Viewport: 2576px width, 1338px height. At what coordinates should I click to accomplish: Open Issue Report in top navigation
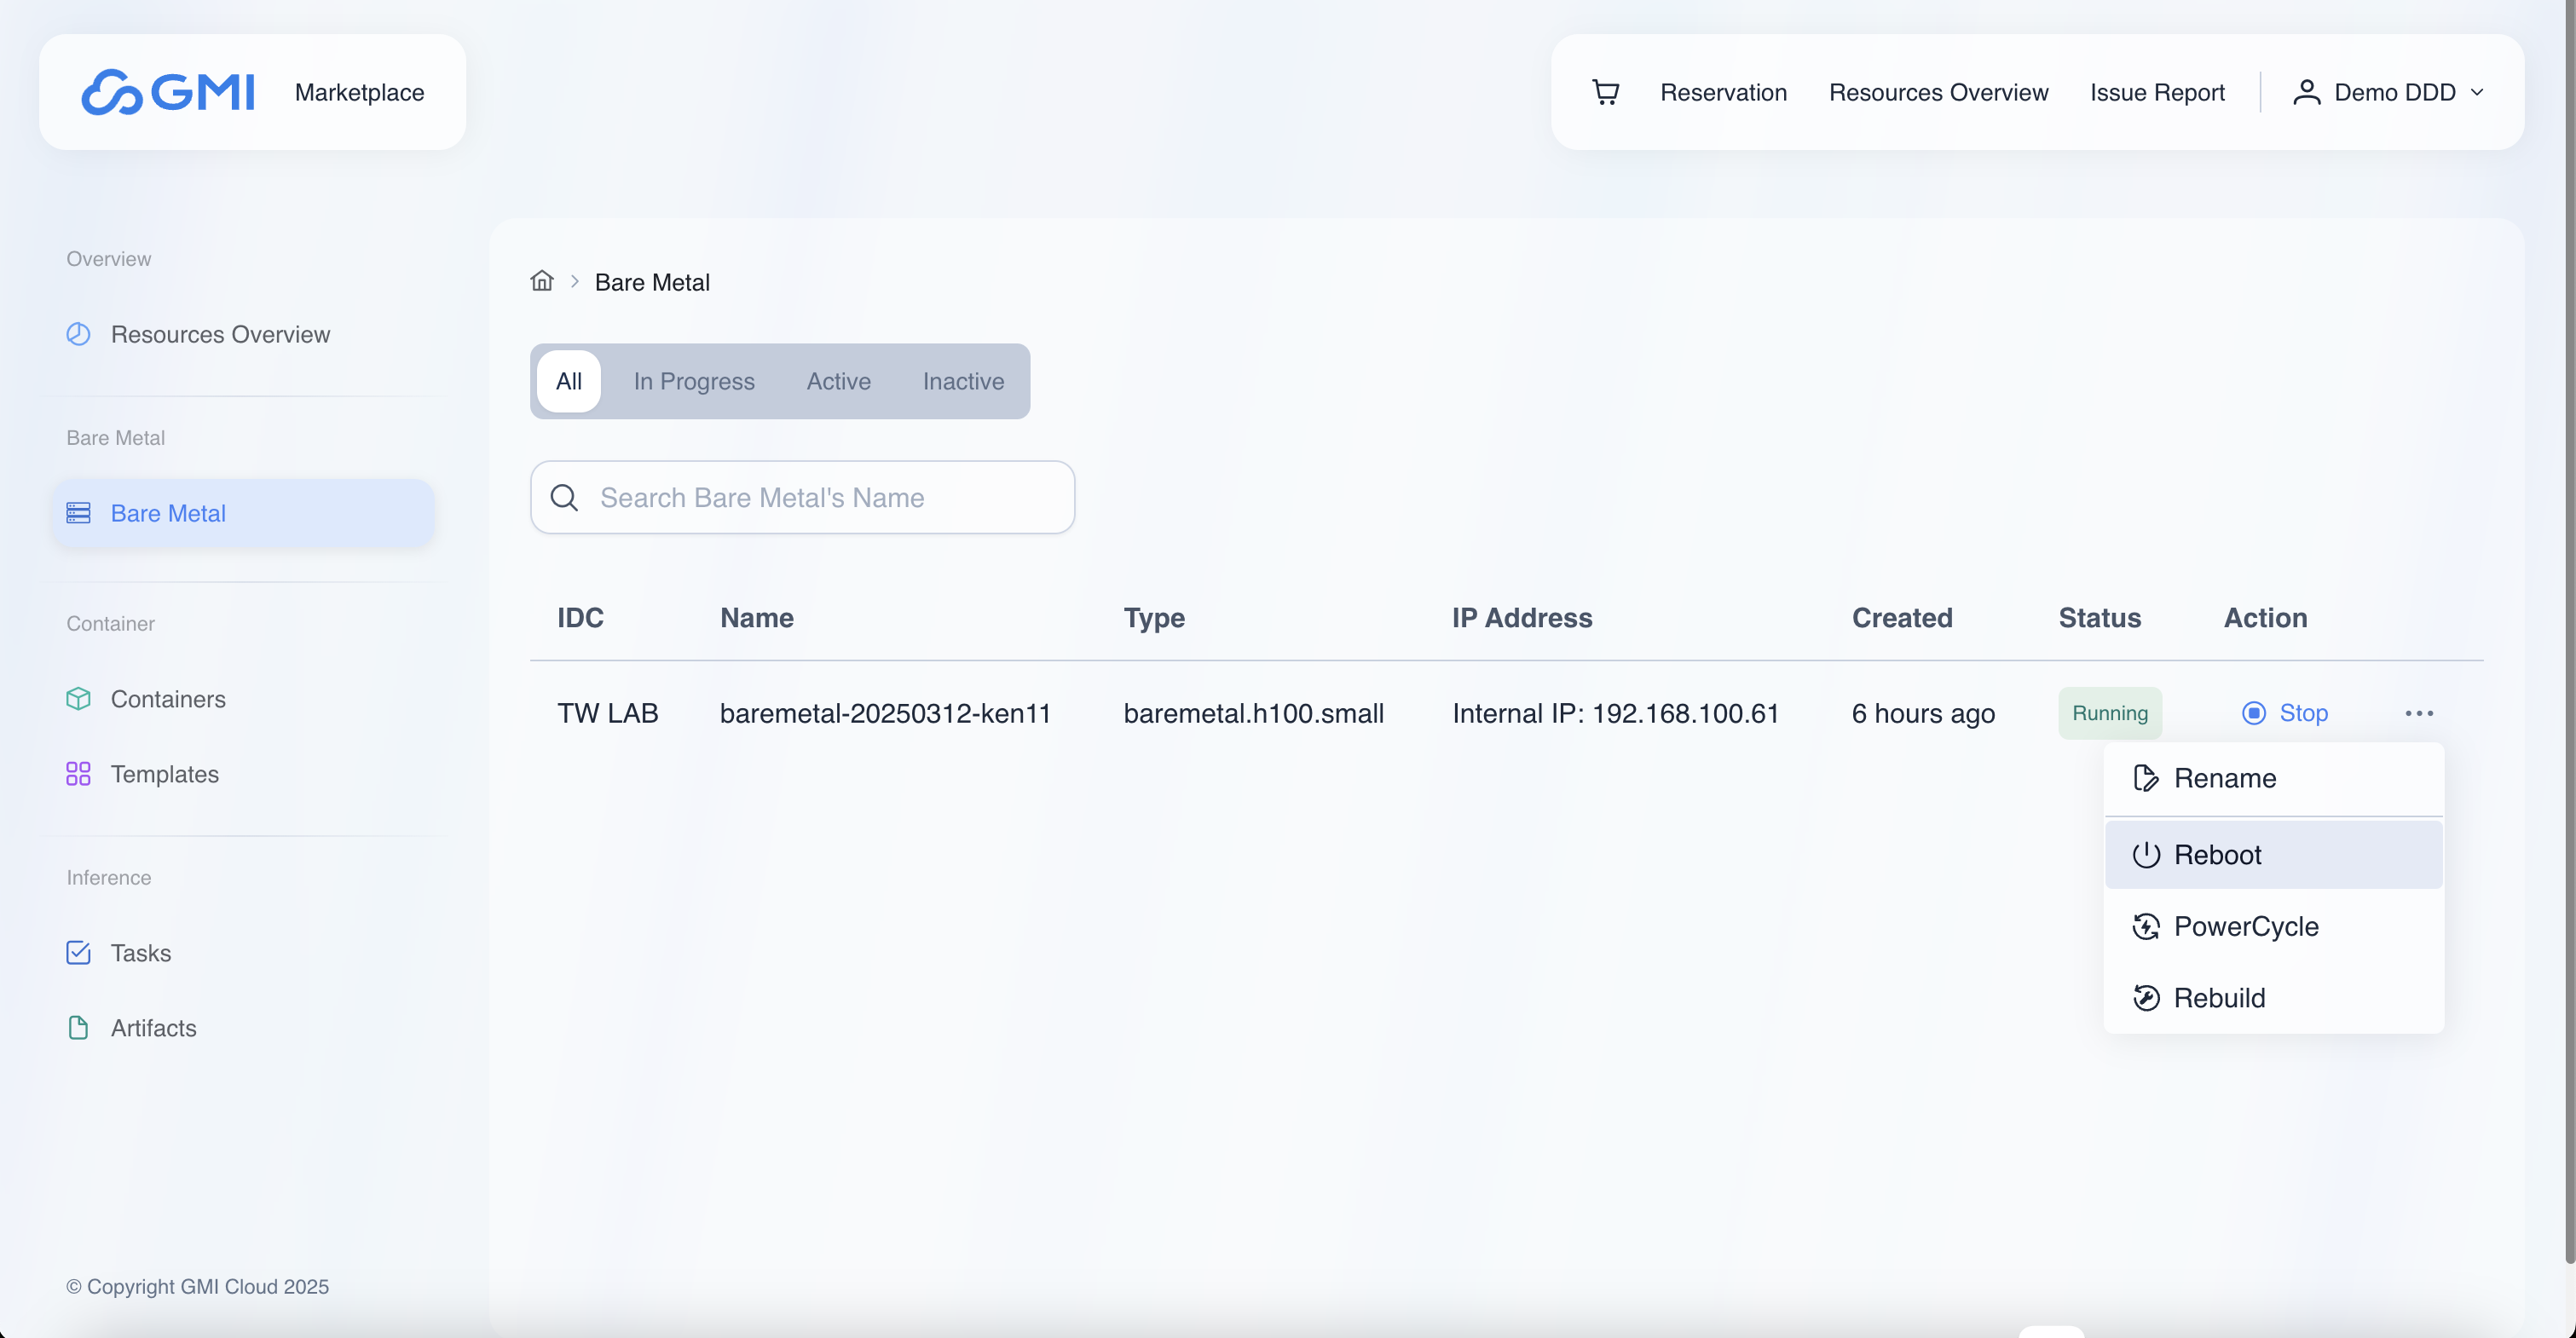2157,92
